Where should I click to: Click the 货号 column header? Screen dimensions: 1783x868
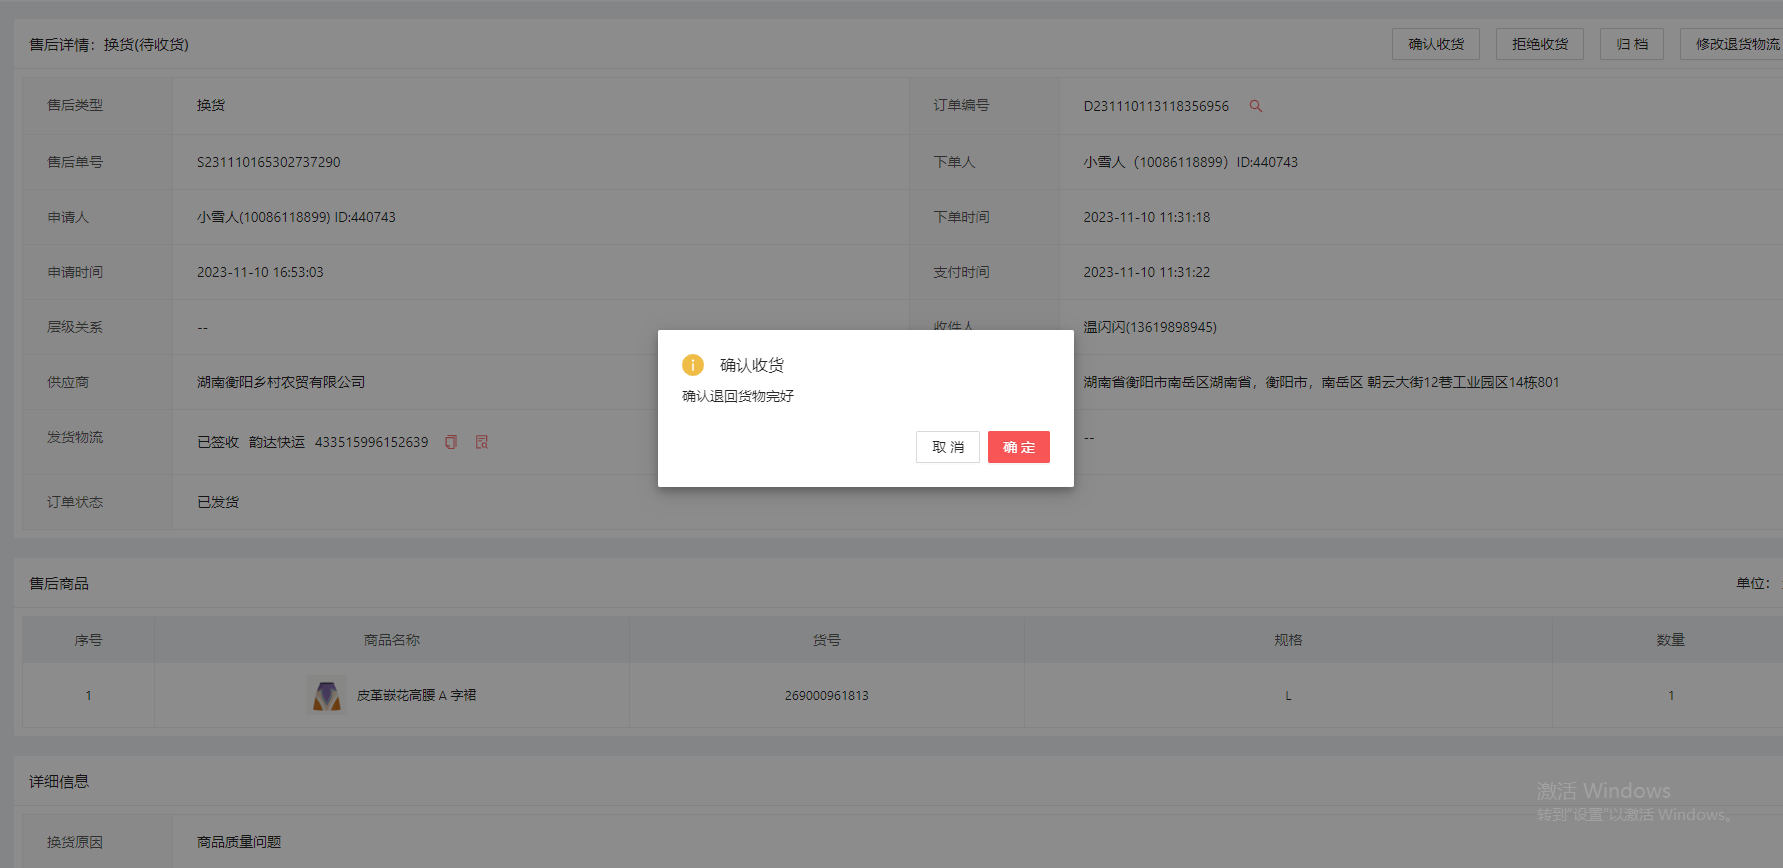(826, 640)
